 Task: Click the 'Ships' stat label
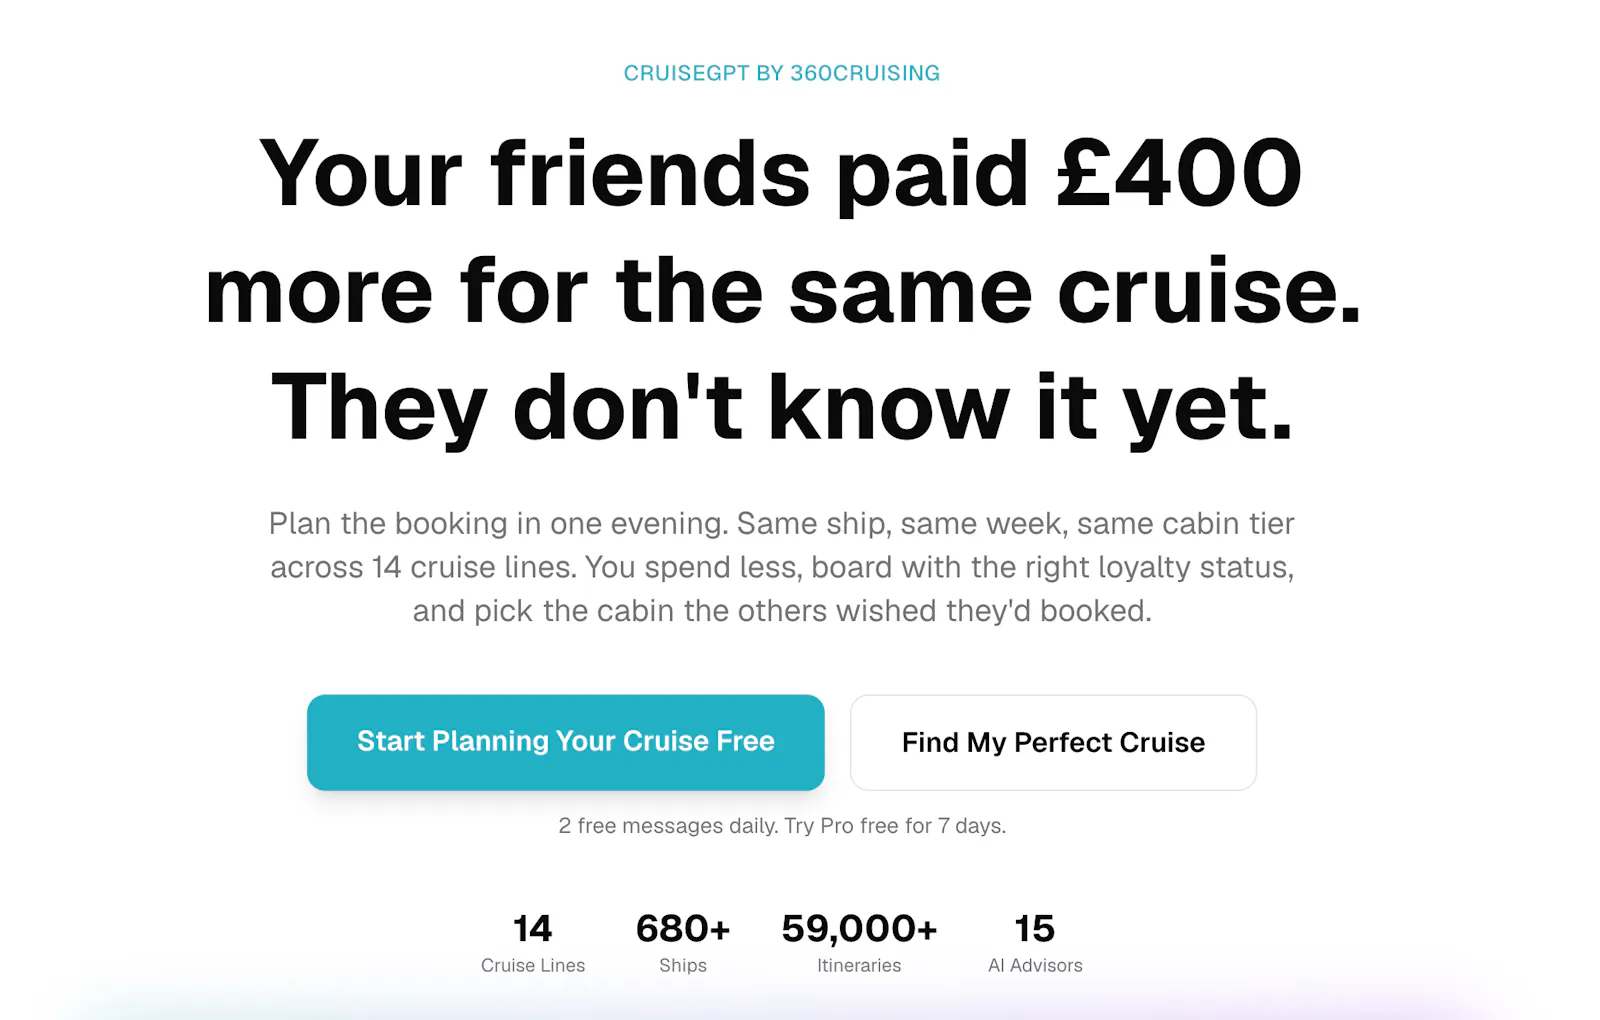(x=683, y=965)
